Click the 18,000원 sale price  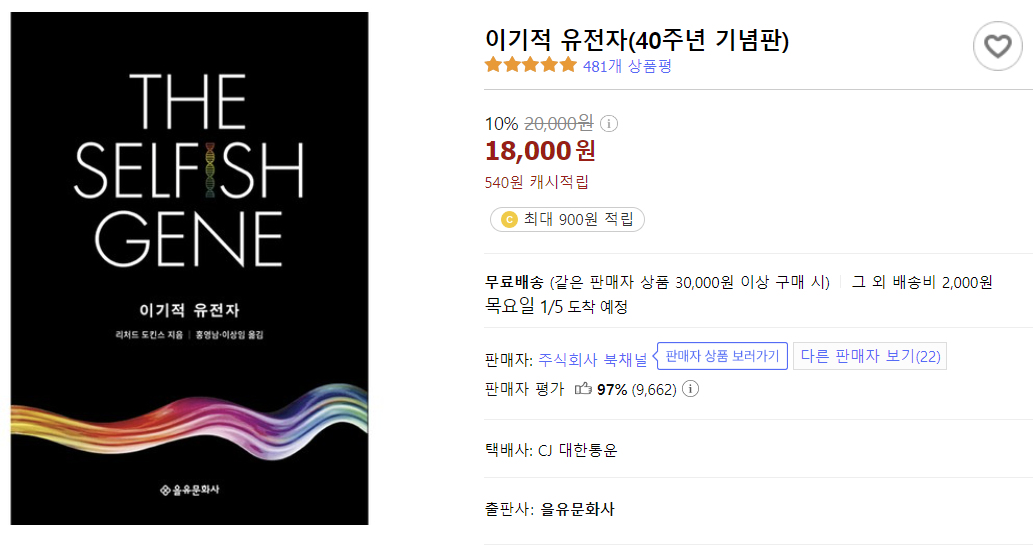pyautogui.click(x=540, y=151)
